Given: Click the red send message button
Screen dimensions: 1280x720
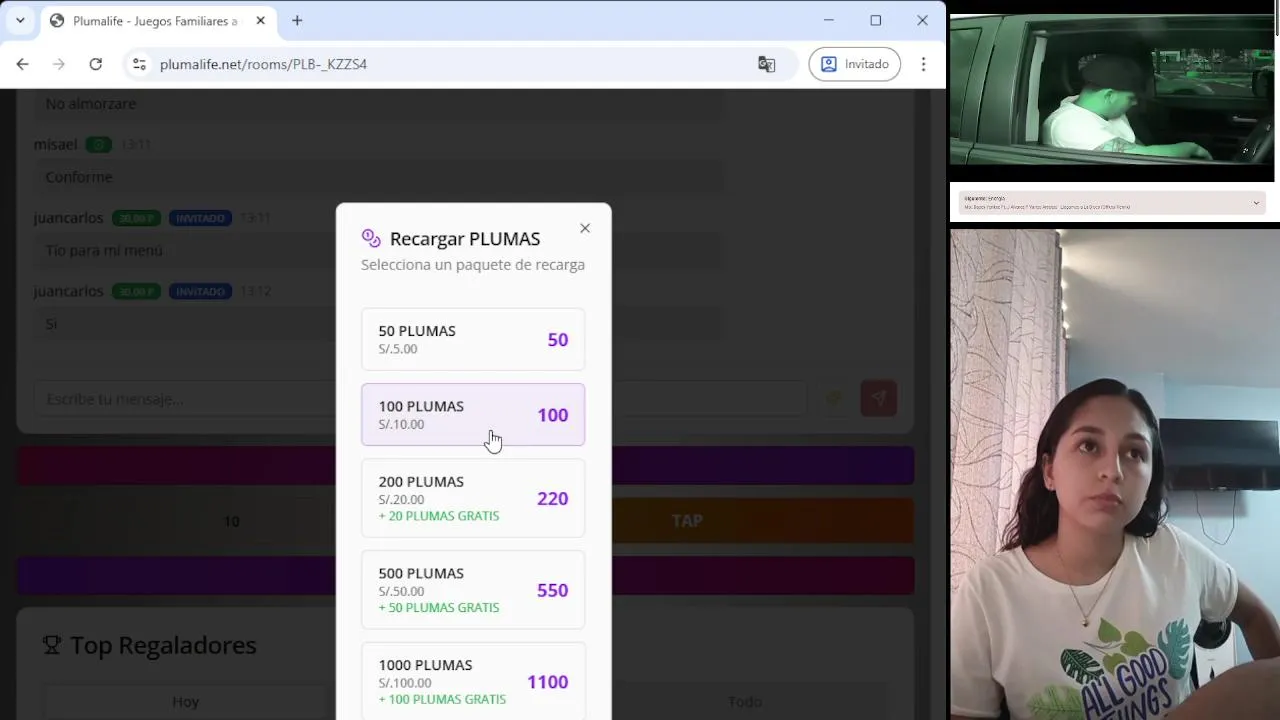Looking at the screenshot, I should [x=878, y=399].
